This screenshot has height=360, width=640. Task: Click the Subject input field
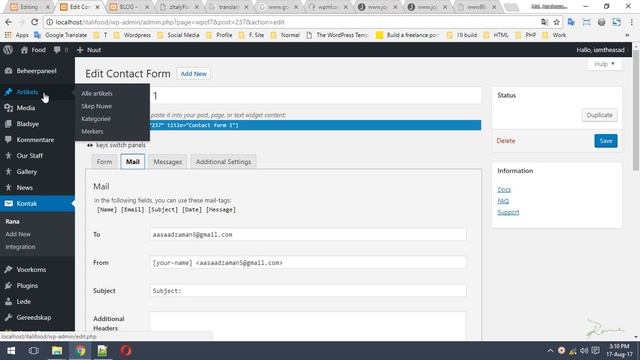click(x=308, y=291)
